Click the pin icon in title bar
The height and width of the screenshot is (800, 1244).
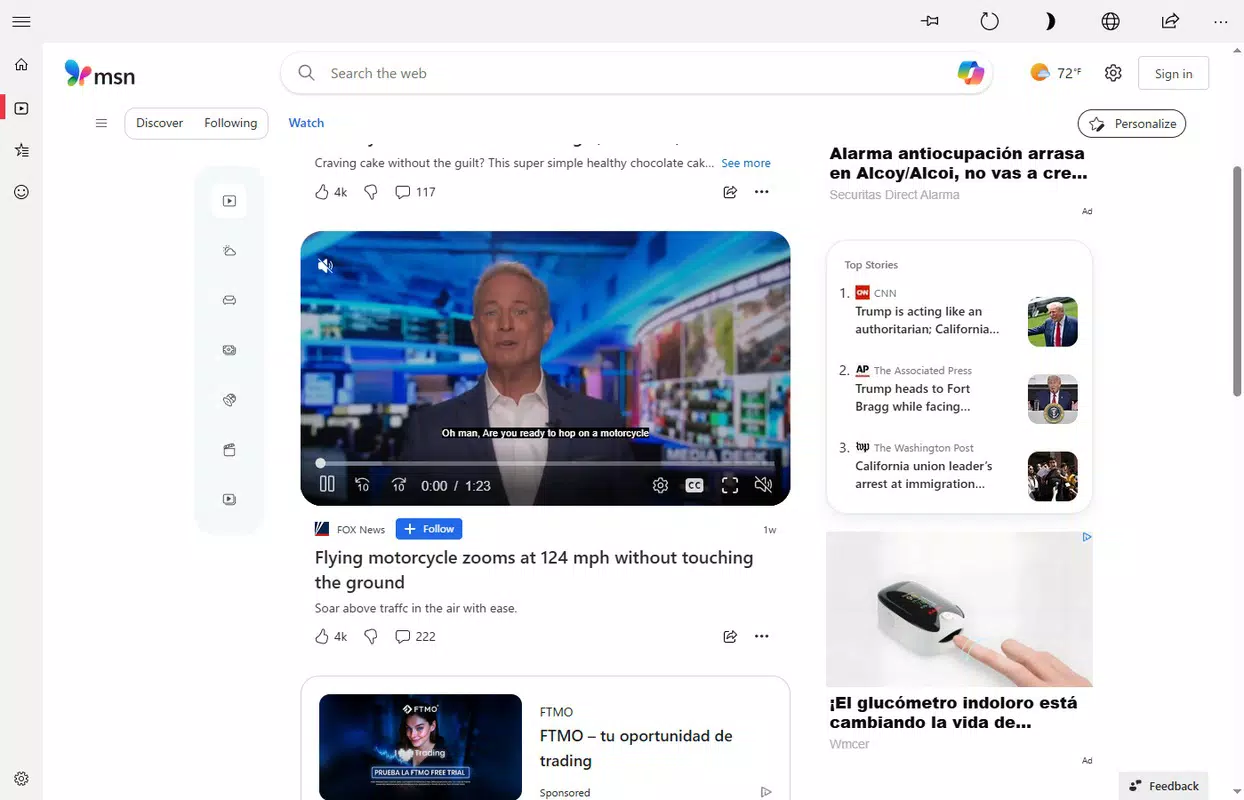(930, 21)
